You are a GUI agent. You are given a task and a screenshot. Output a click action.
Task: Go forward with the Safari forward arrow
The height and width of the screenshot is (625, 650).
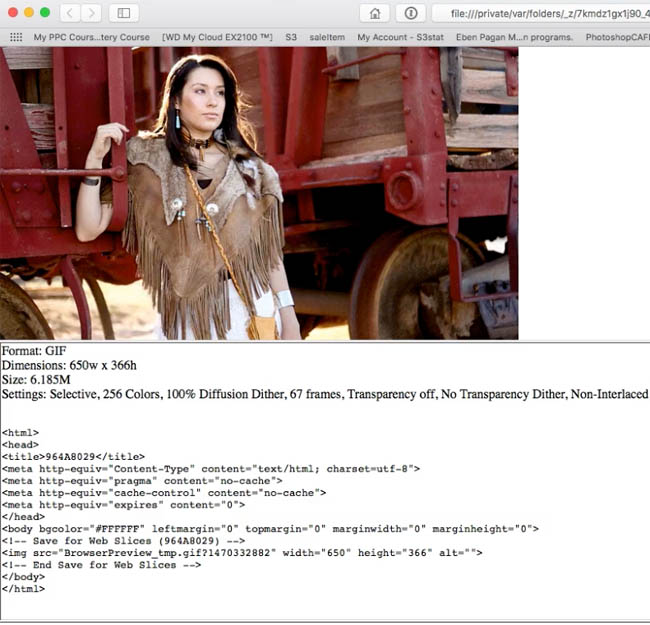coord(91,13)
